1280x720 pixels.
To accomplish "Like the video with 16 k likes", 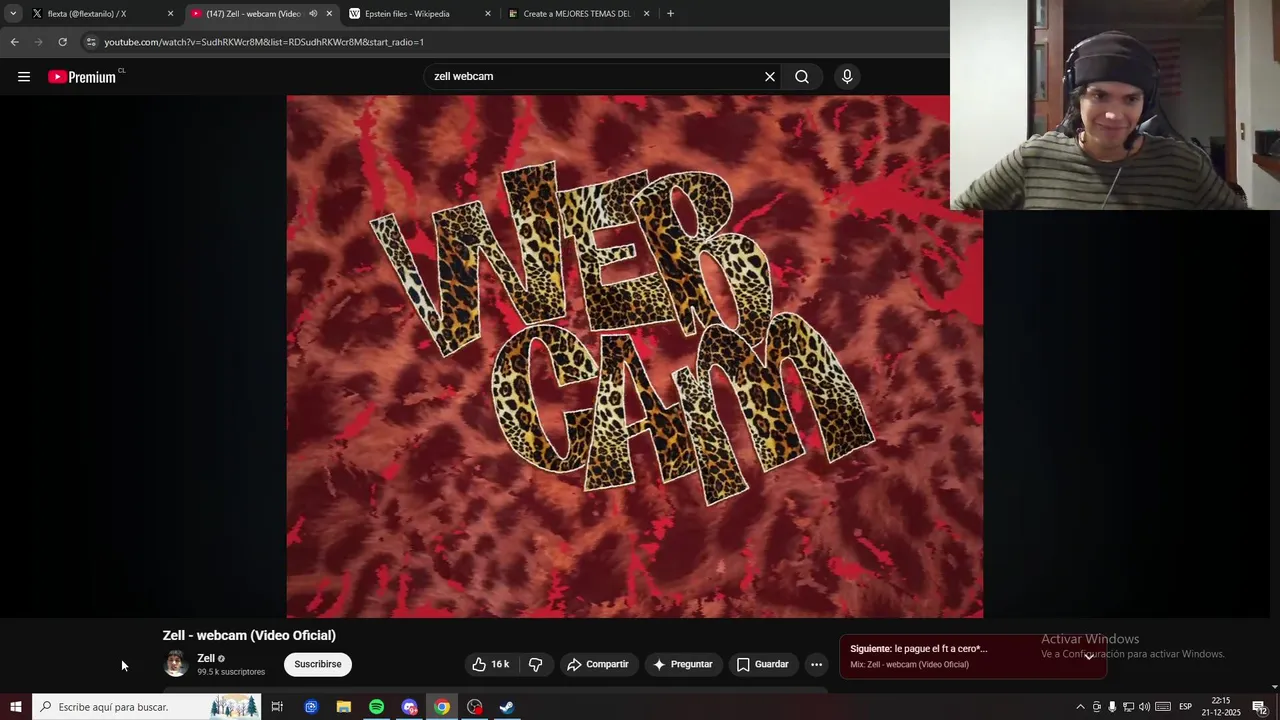I will [491, 664].
